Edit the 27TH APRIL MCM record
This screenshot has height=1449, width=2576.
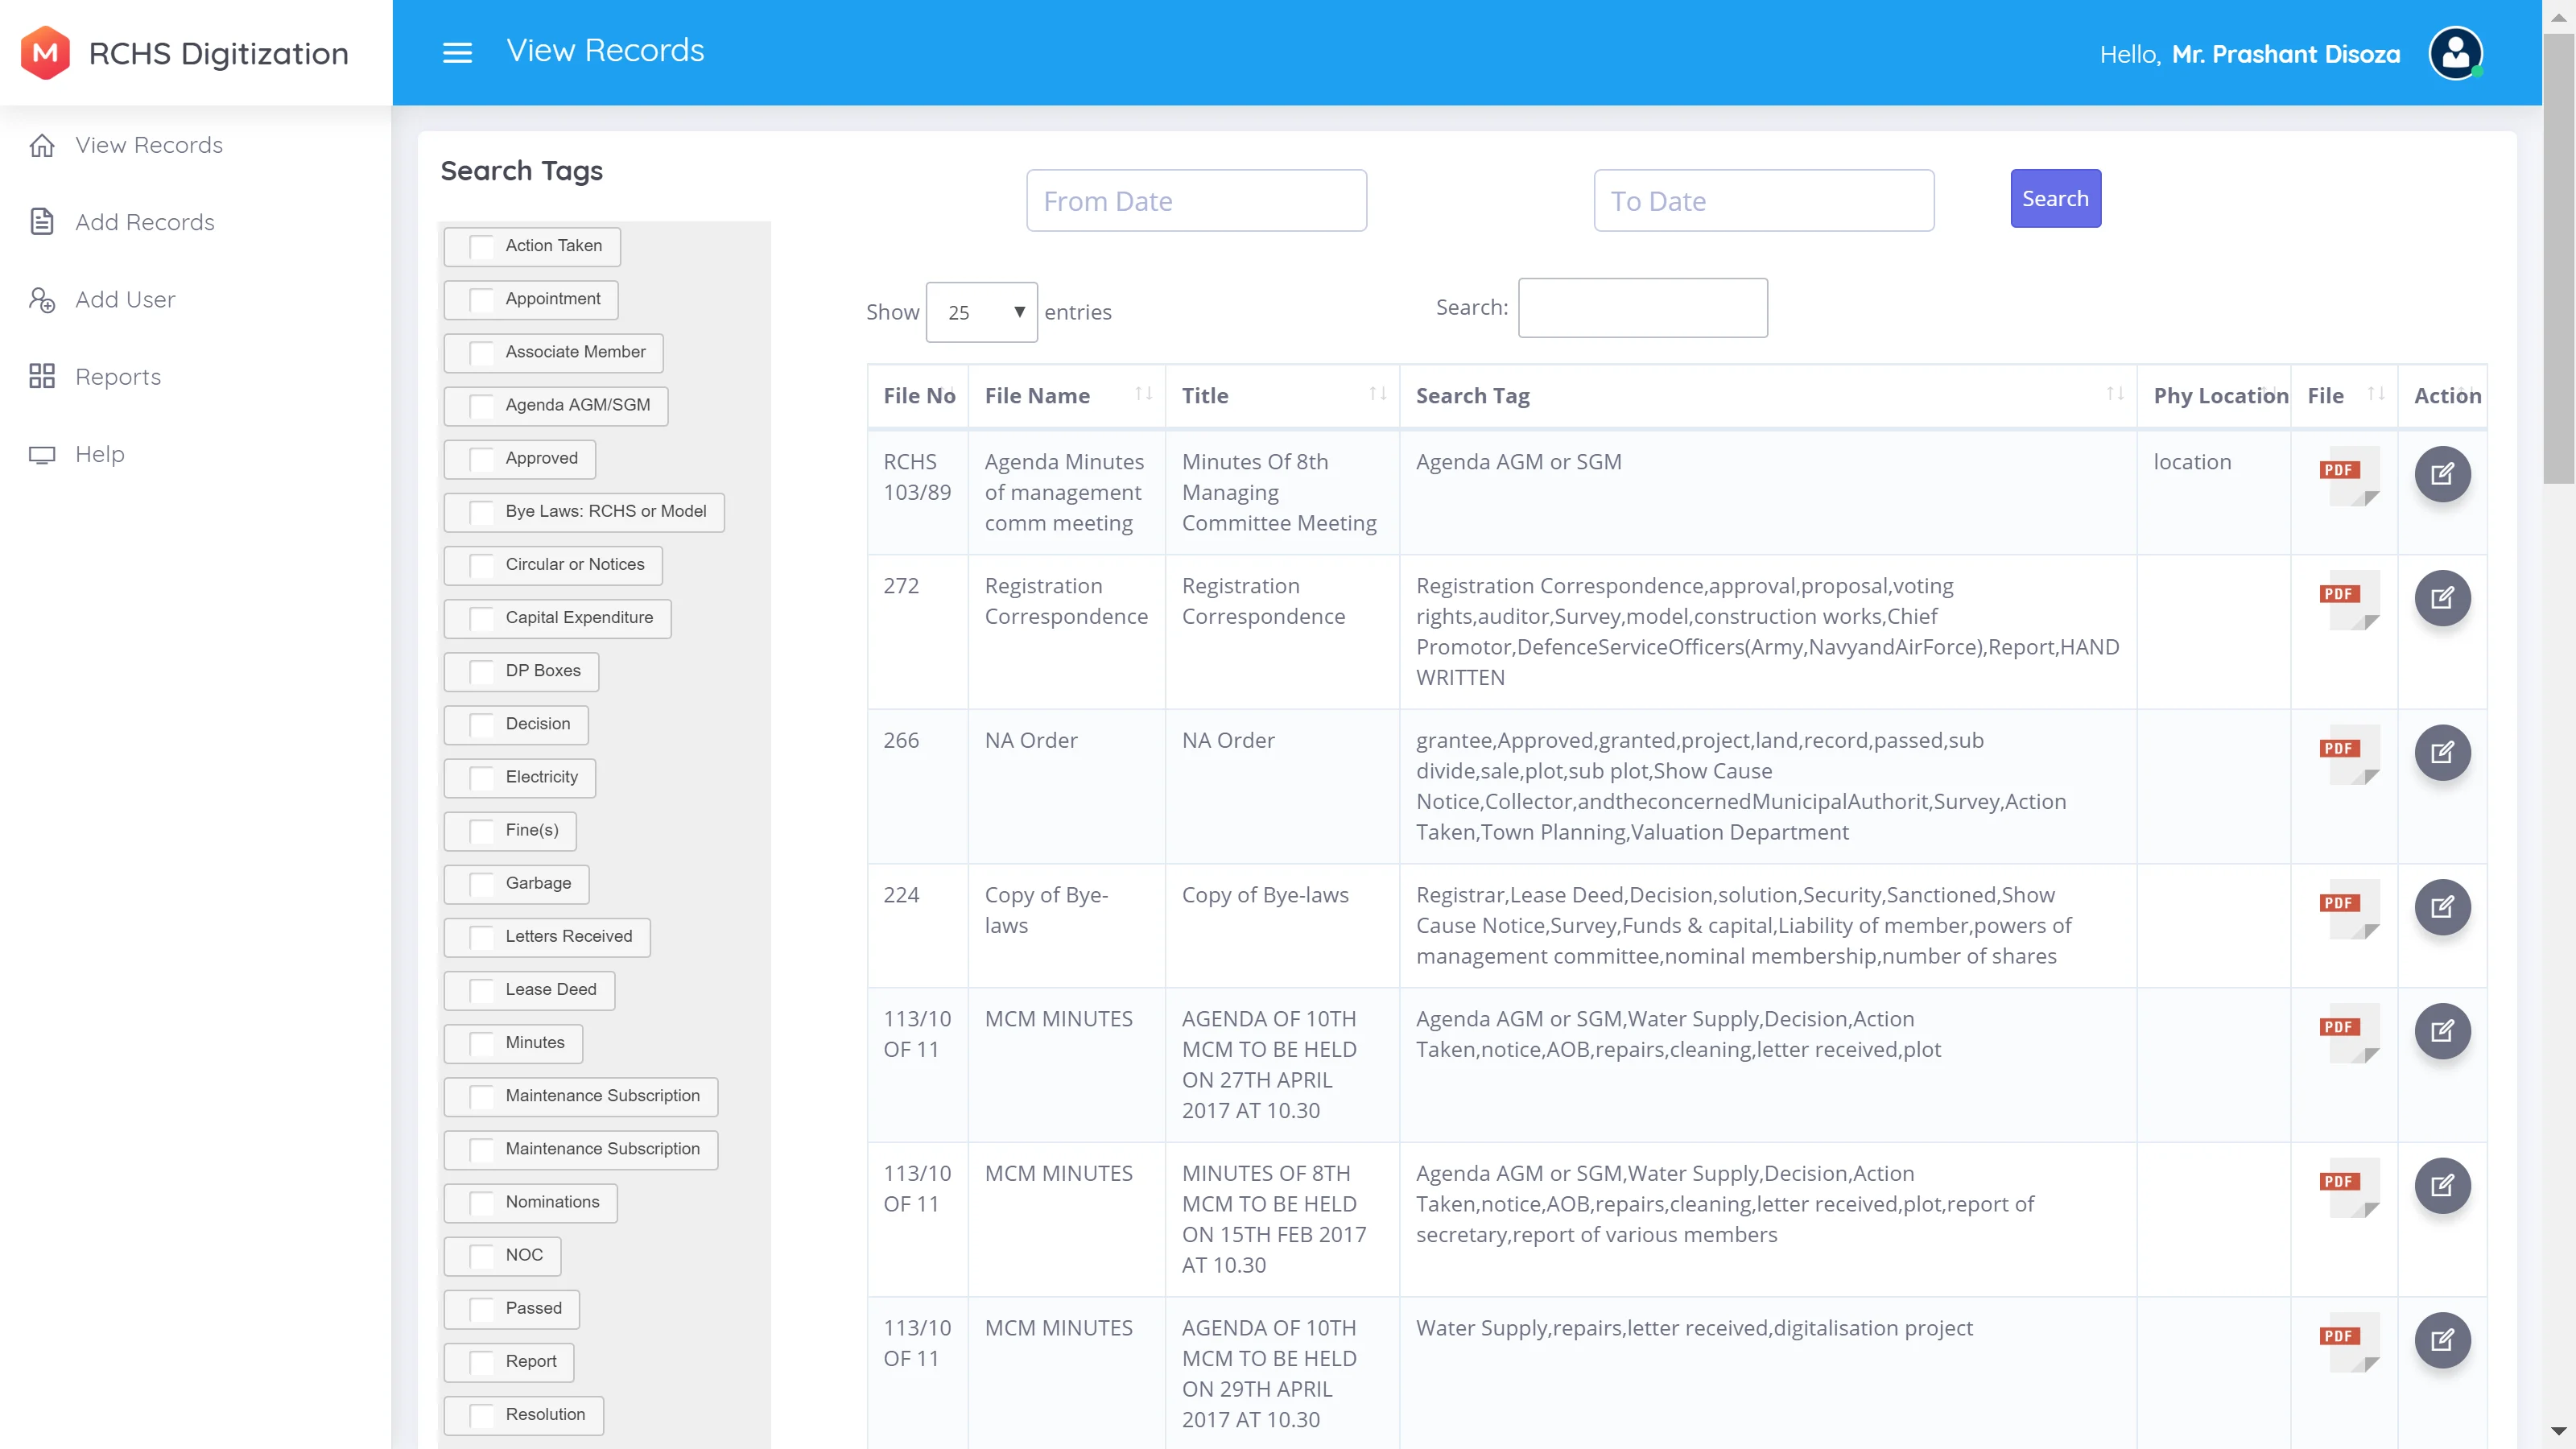pos(2442,1031)
